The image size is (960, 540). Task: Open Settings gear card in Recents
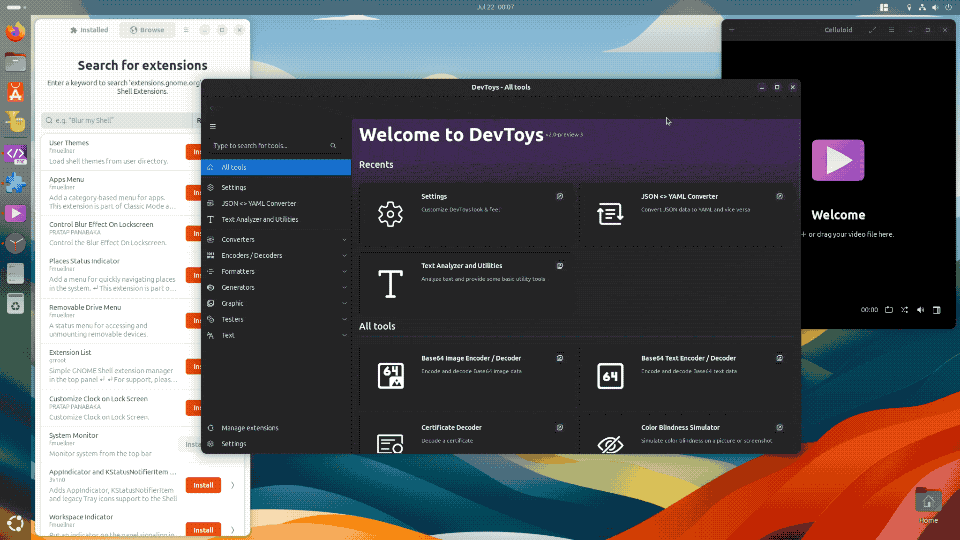tap(390, 214)
